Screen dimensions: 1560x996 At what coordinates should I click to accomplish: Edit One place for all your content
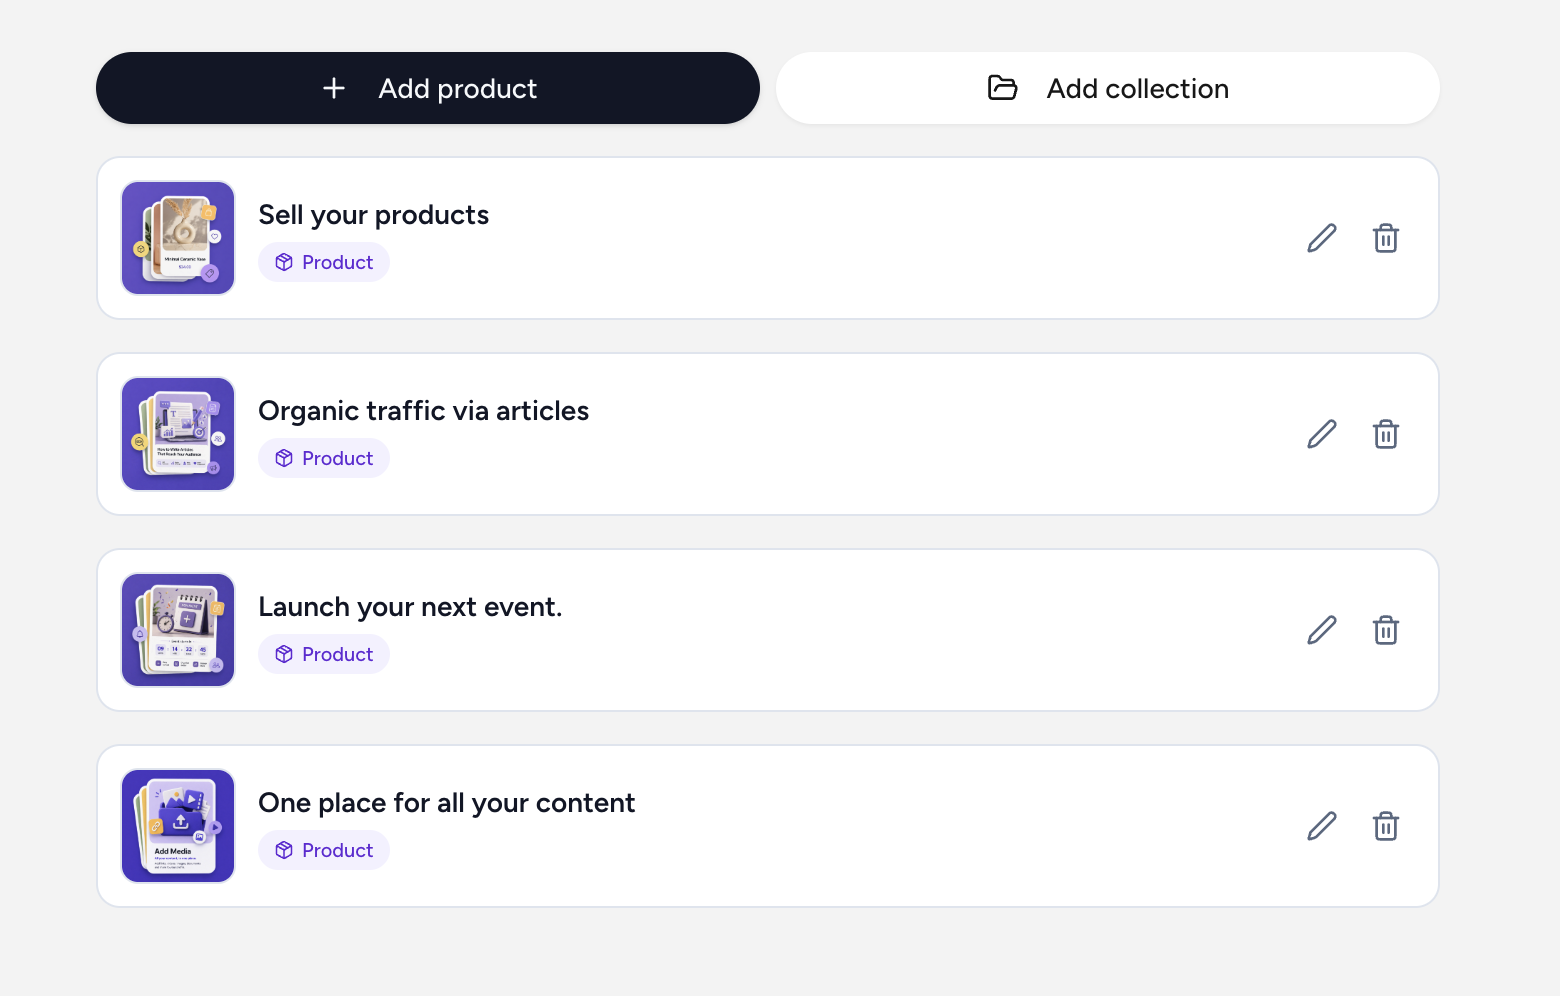1322,826
